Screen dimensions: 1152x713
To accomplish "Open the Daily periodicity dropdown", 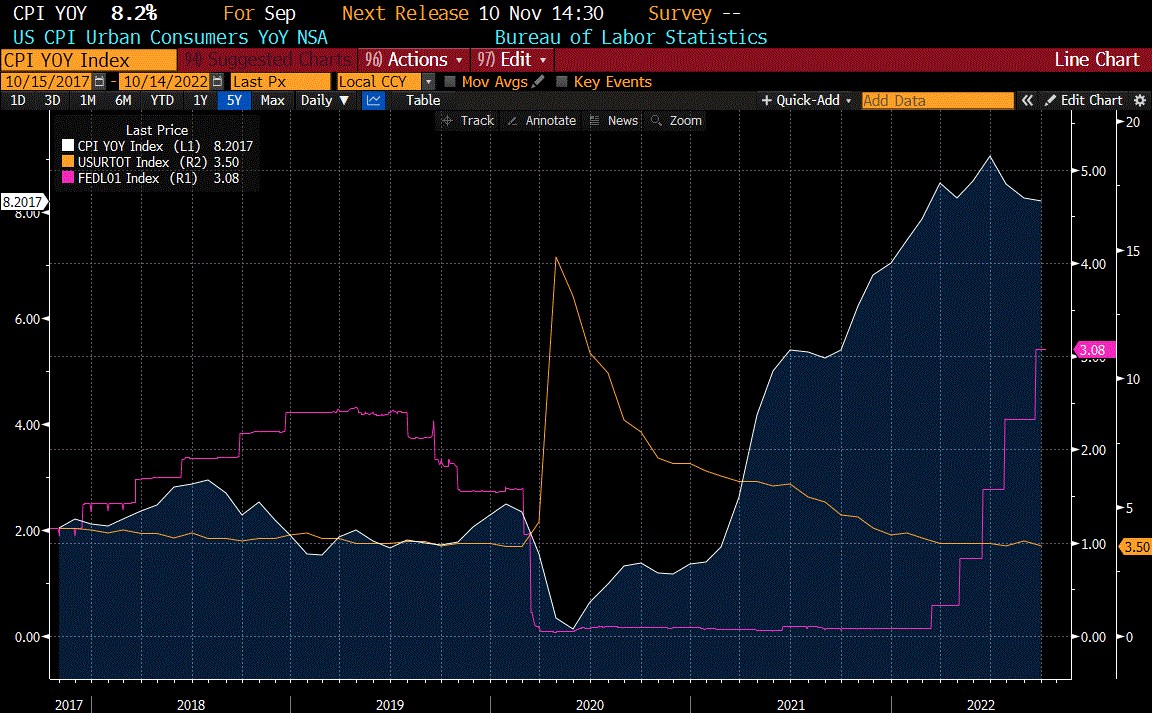I will click(325, 100).
